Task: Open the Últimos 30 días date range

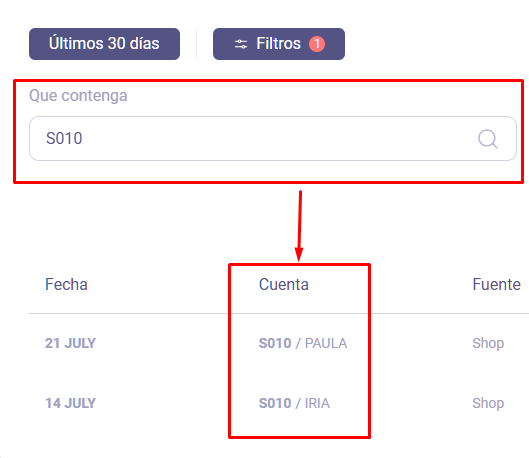Action: tap(104, 44)
